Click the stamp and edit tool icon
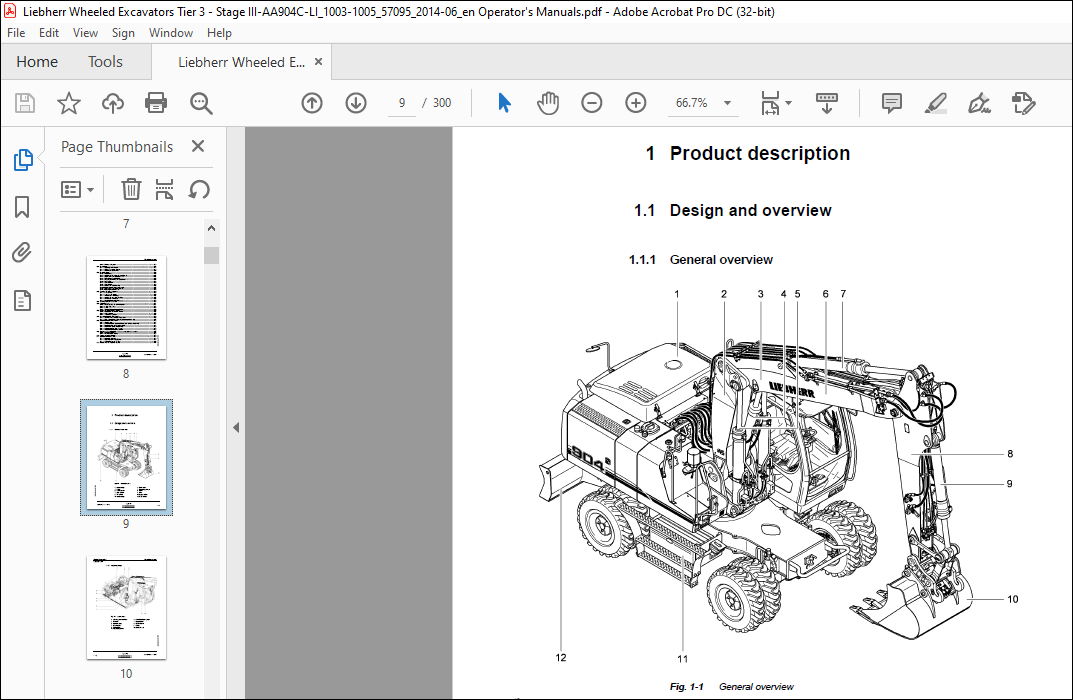Image resolution: width=1073 pixels, height=700 pixels. coord(1023,103)
